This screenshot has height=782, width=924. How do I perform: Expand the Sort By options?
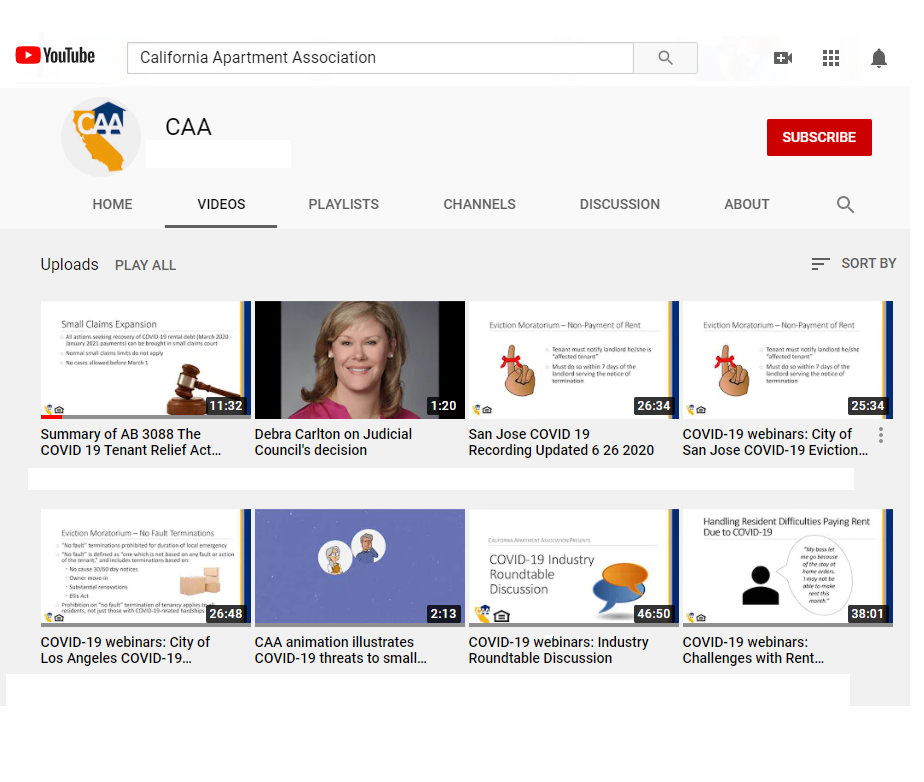point(853,263)
